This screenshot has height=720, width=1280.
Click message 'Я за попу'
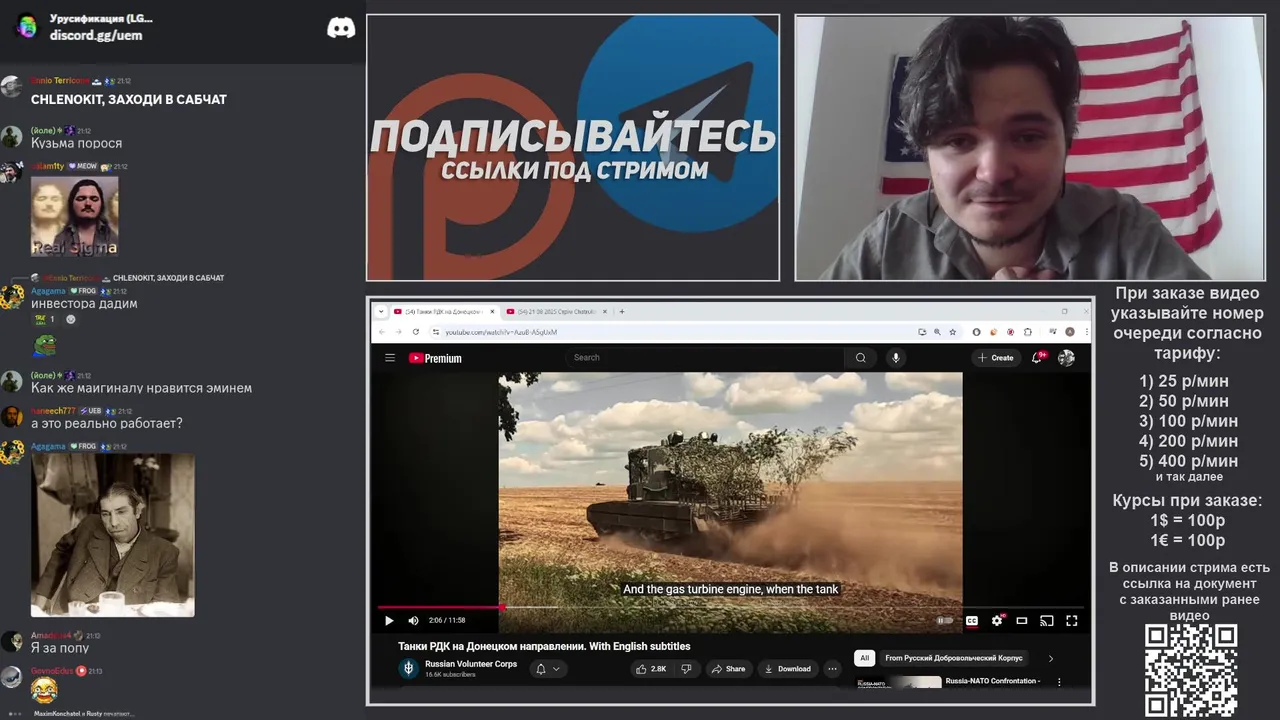(x=60, y=648)
